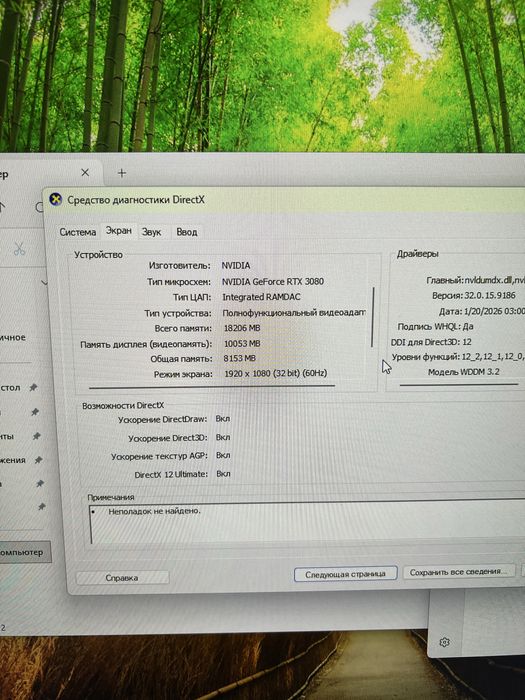This screenshot has width=525, height=700.
Task: Click the Примечания text box
Action: [307, 523]
